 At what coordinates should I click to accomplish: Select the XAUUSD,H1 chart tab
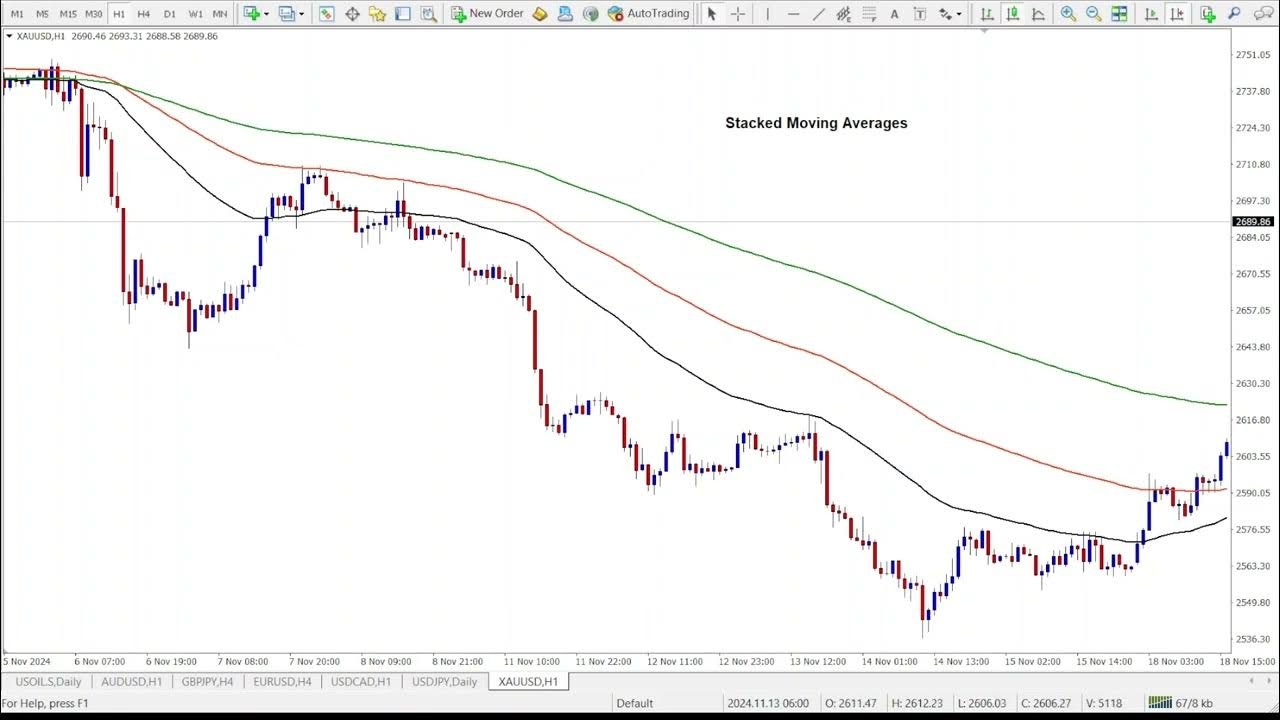pos(528,682)
